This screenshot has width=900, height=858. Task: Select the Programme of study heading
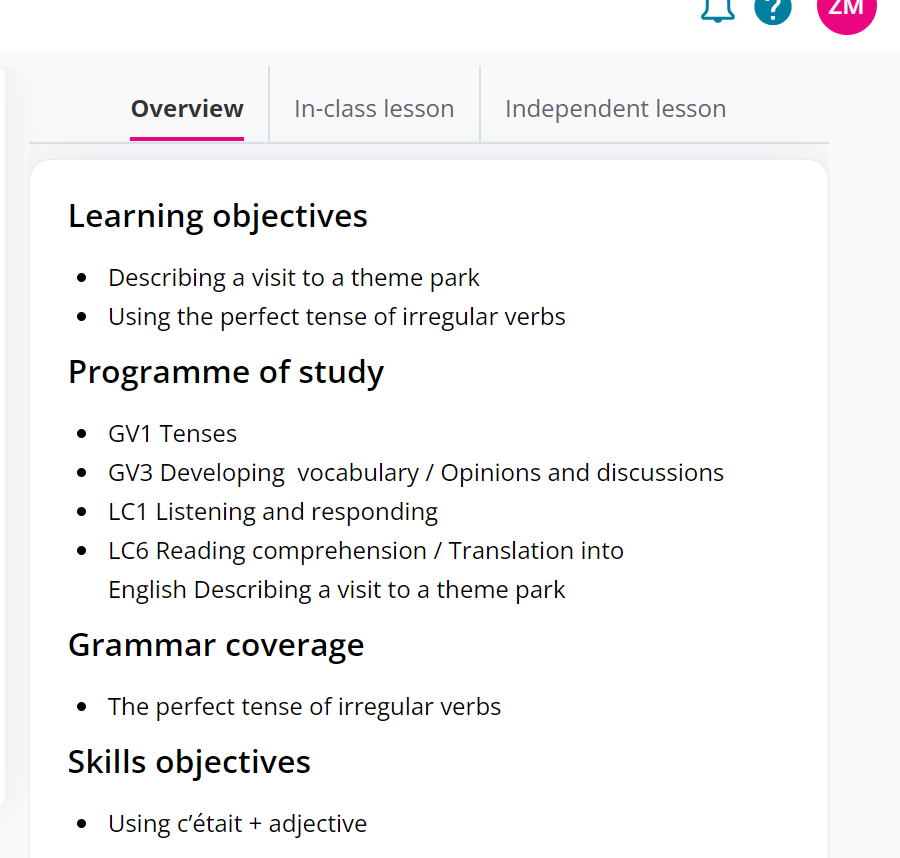(x=225, y=371)
